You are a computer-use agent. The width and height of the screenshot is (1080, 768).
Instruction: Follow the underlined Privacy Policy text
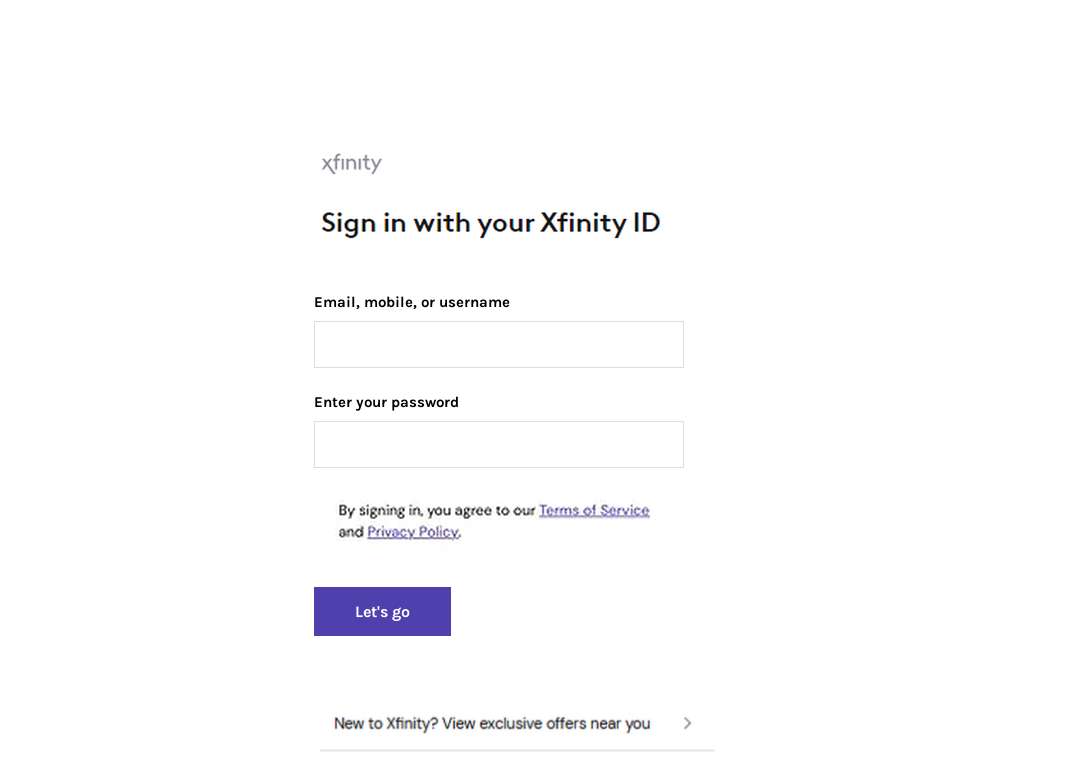pyautogui.click(x=413, y=532)
